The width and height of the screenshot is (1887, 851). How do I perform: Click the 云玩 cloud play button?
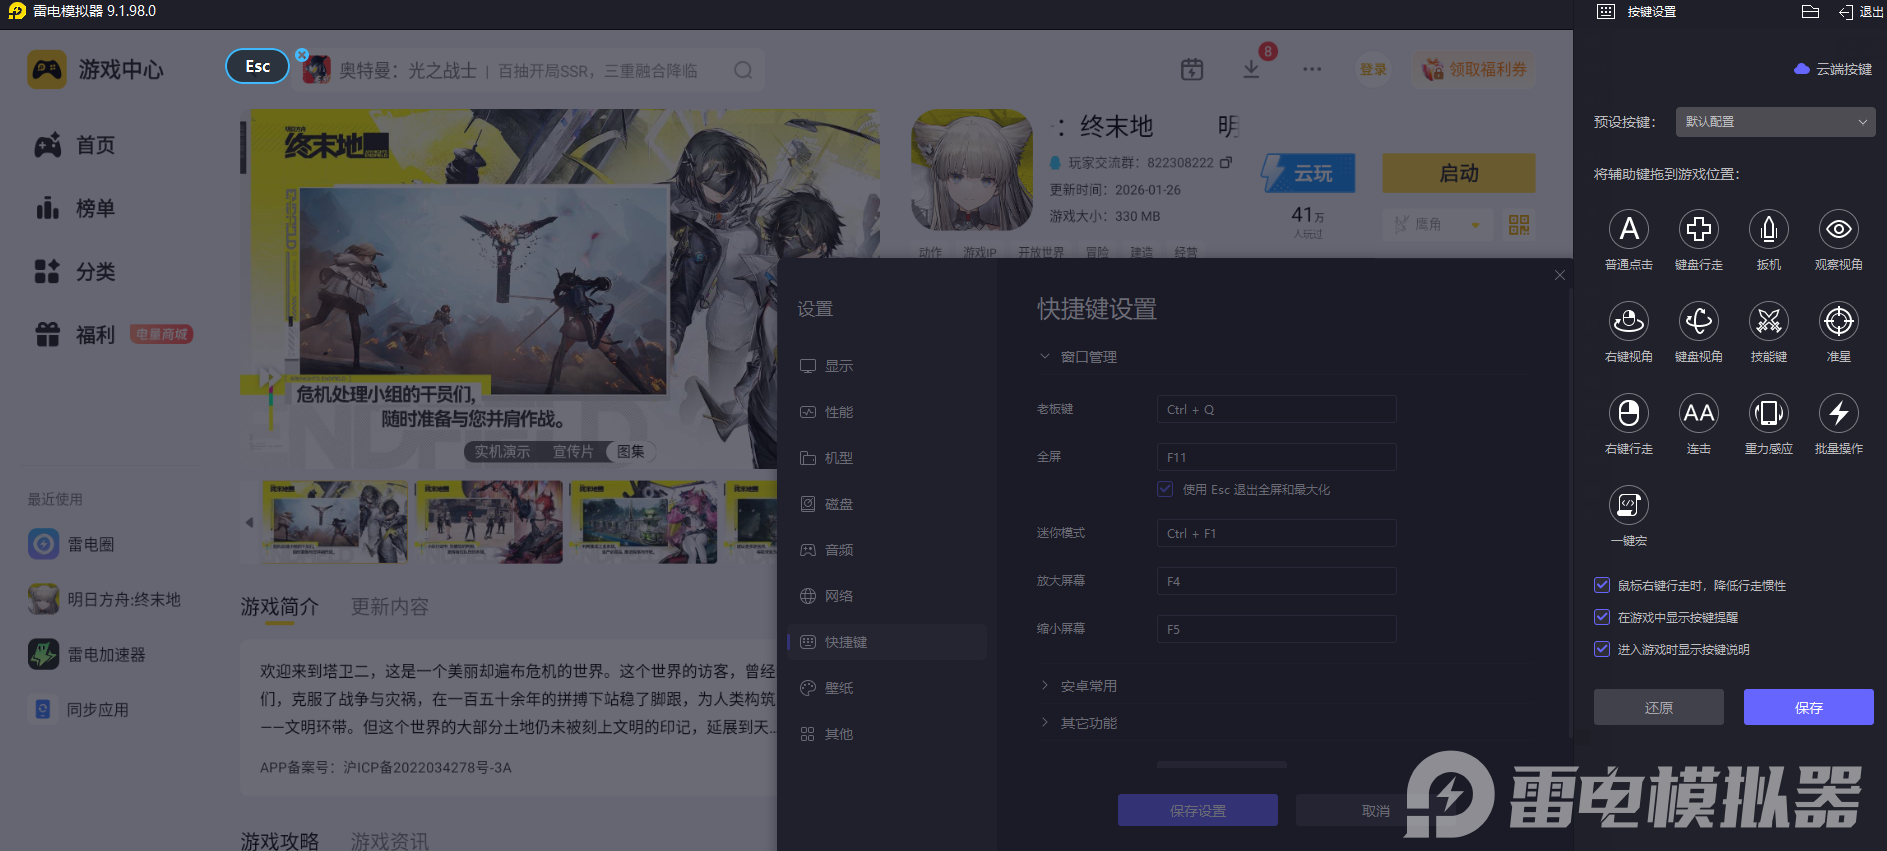pyautogui.click(x=1308, y=173)
